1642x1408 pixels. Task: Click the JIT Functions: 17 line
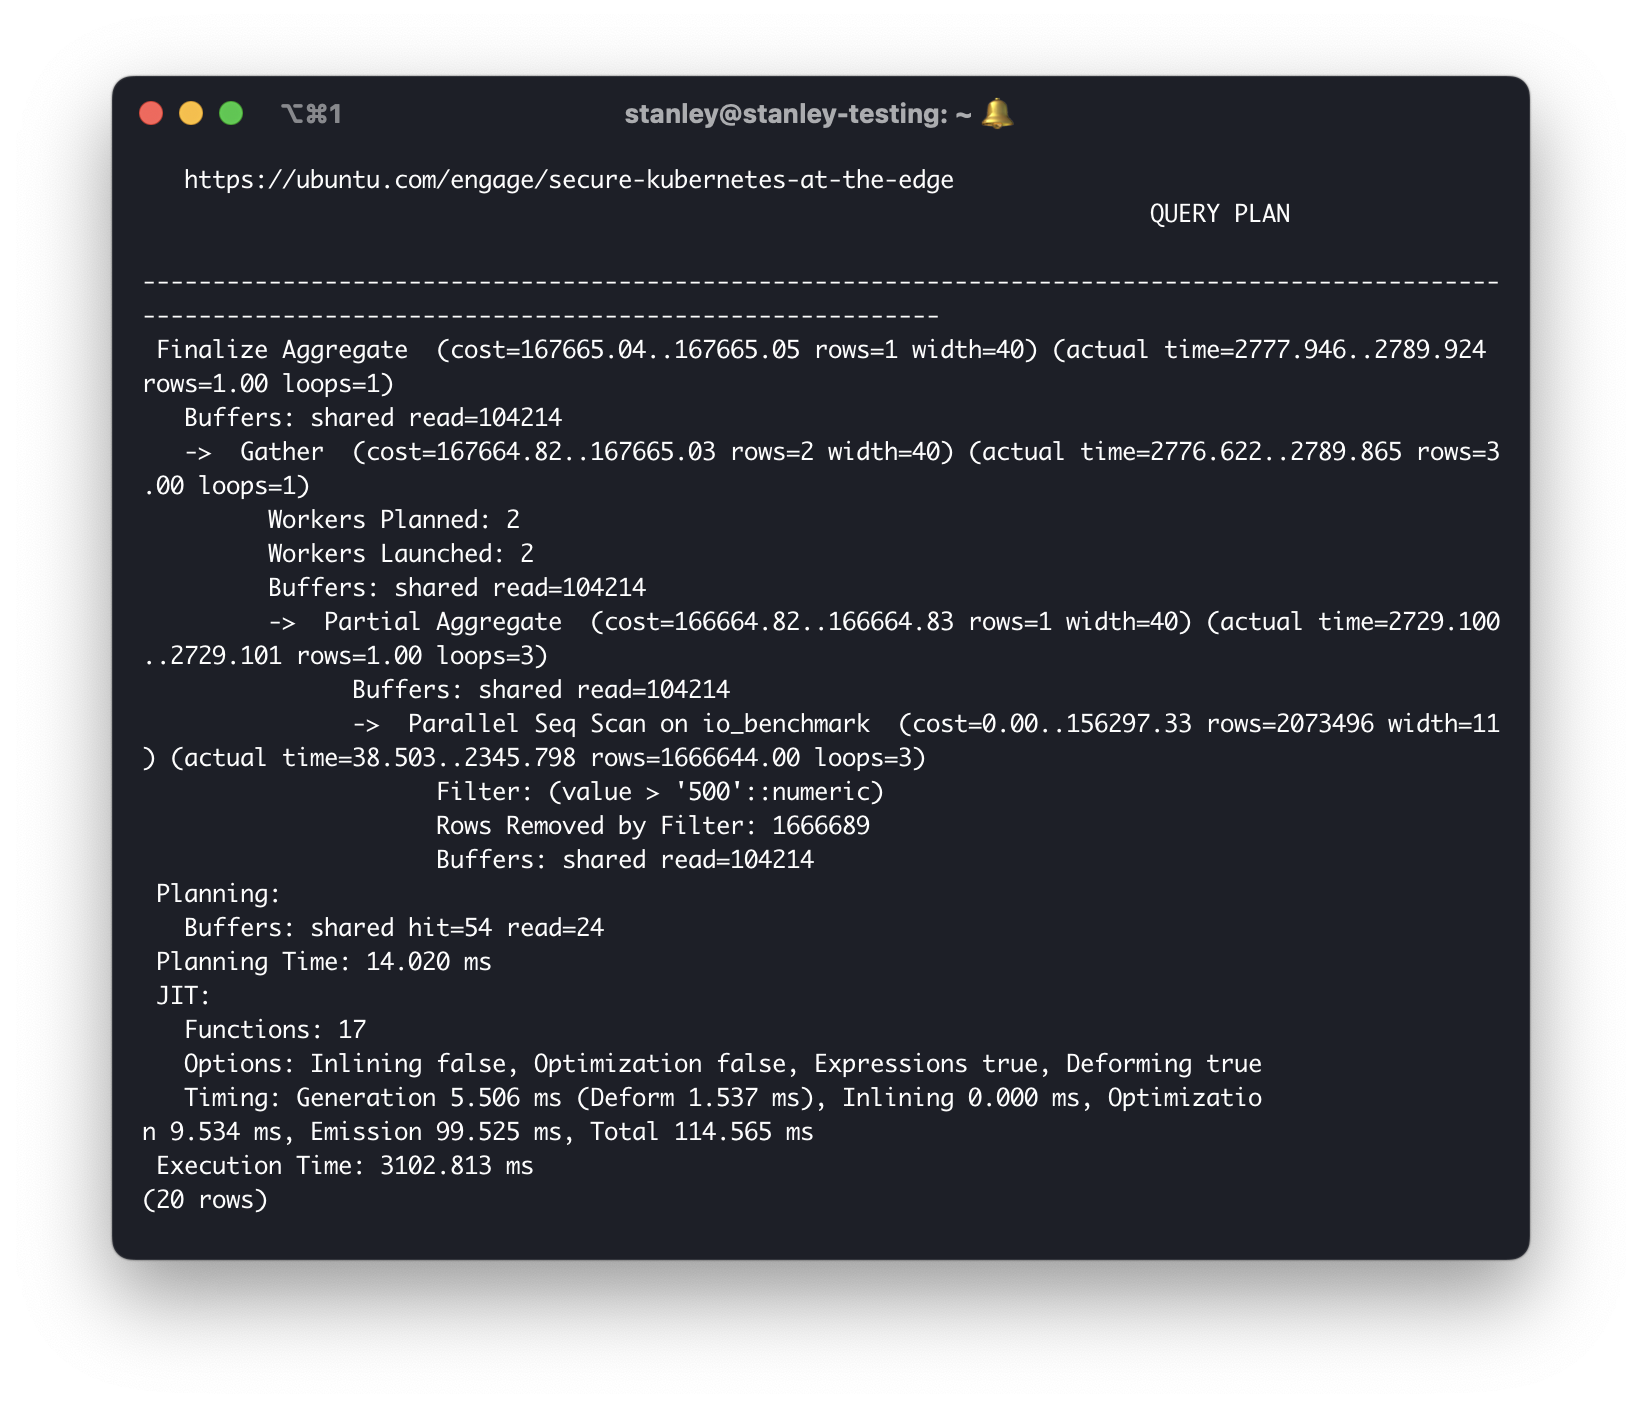(275, 1030)
